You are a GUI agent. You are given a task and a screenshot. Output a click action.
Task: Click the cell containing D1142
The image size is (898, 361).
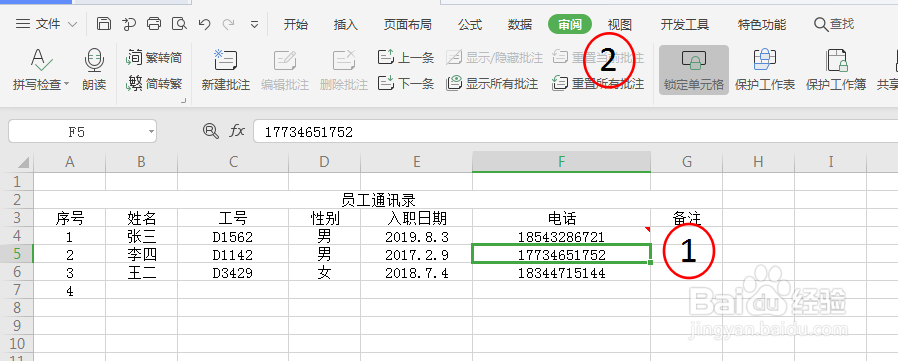pos(233,254)
